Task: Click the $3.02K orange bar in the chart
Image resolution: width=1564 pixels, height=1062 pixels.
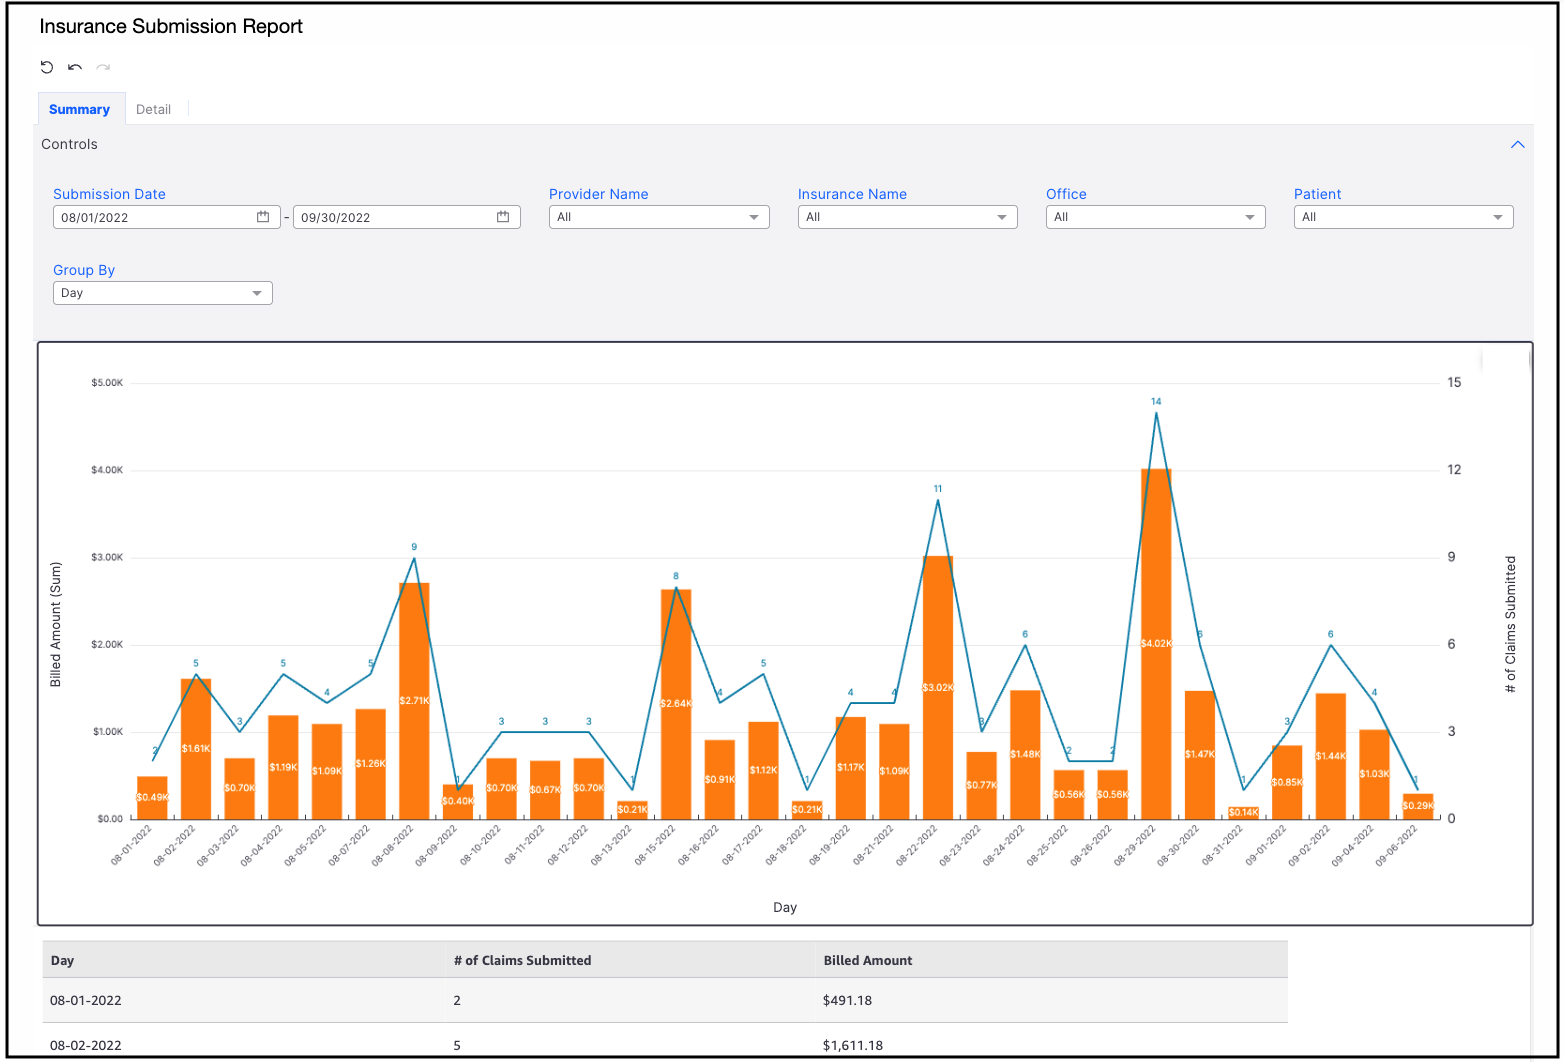Action: tap(938, 688)
